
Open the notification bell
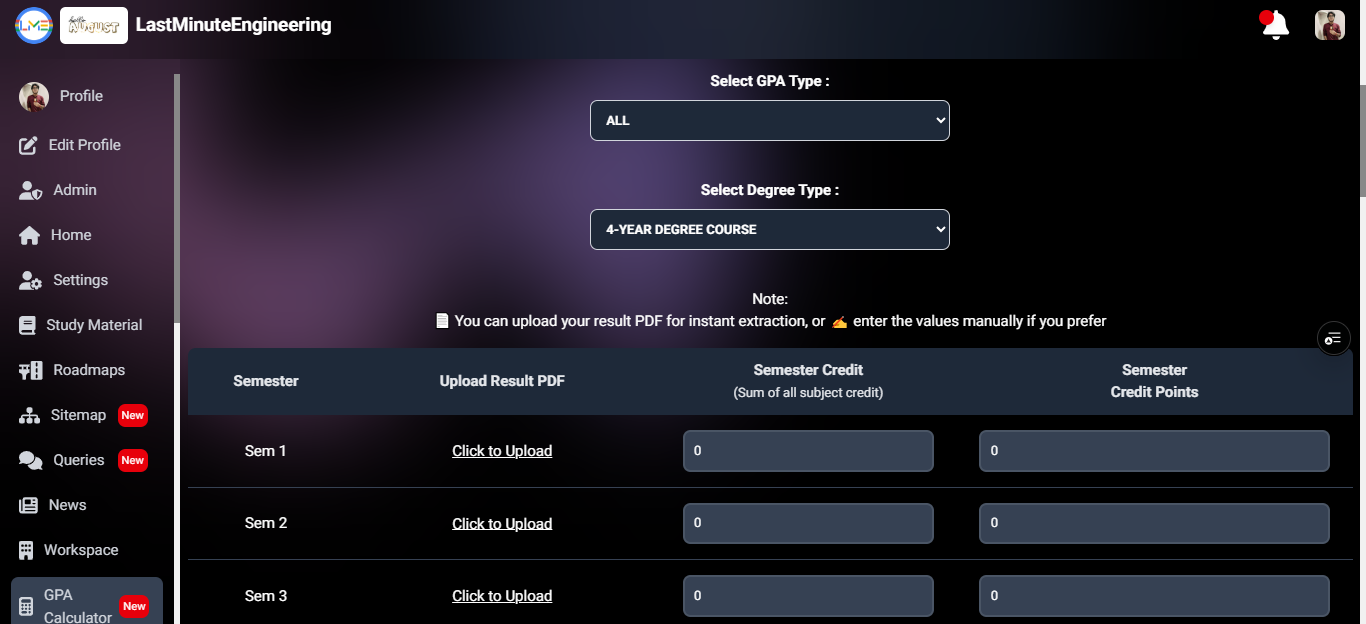coord(1272,24)
